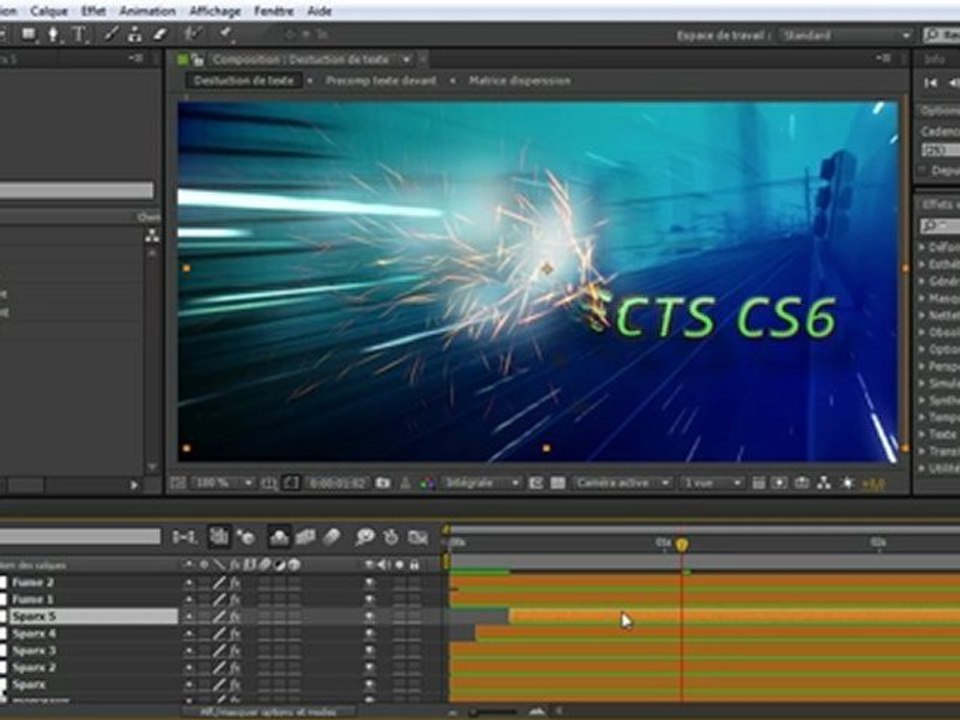
Task: Toggle pixel aspect ratio correction
Action: 759,483
